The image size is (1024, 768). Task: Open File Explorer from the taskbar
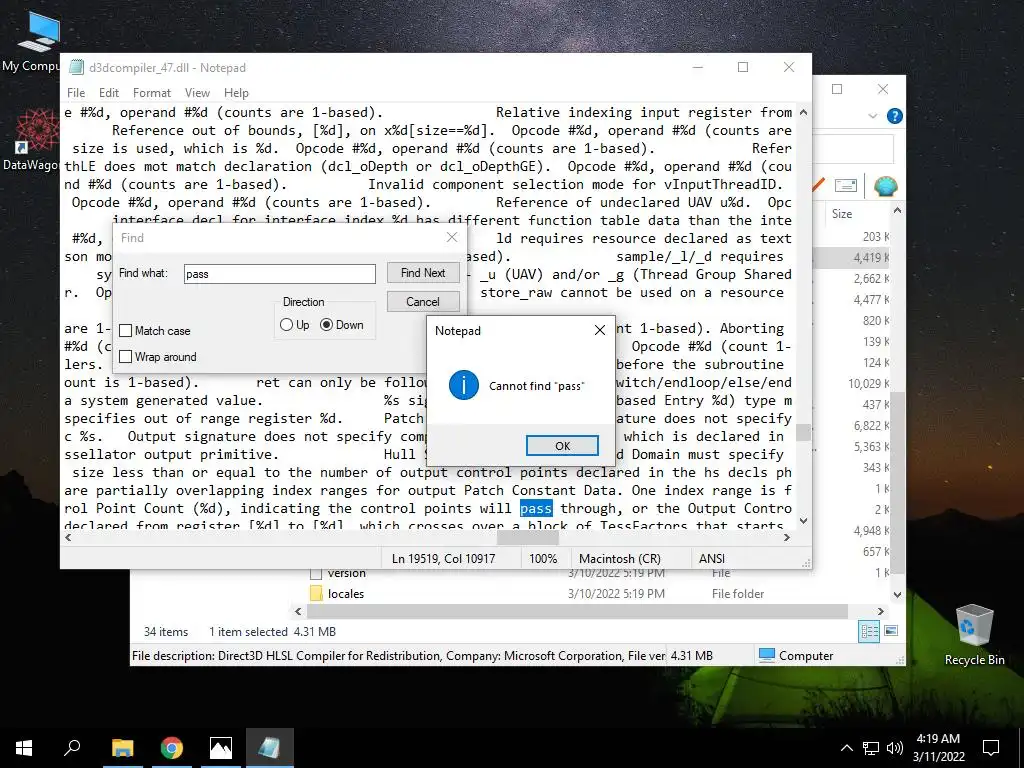point(122,748)
